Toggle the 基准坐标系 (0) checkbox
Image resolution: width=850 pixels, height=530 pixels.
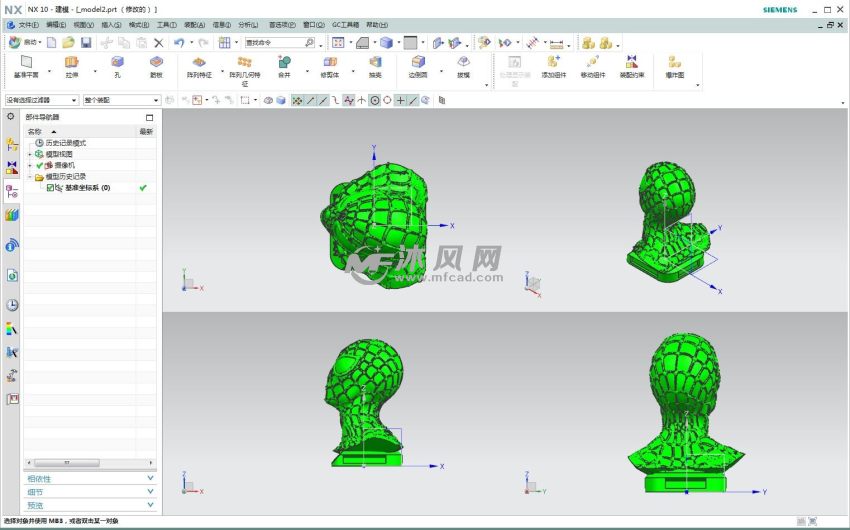51,188
